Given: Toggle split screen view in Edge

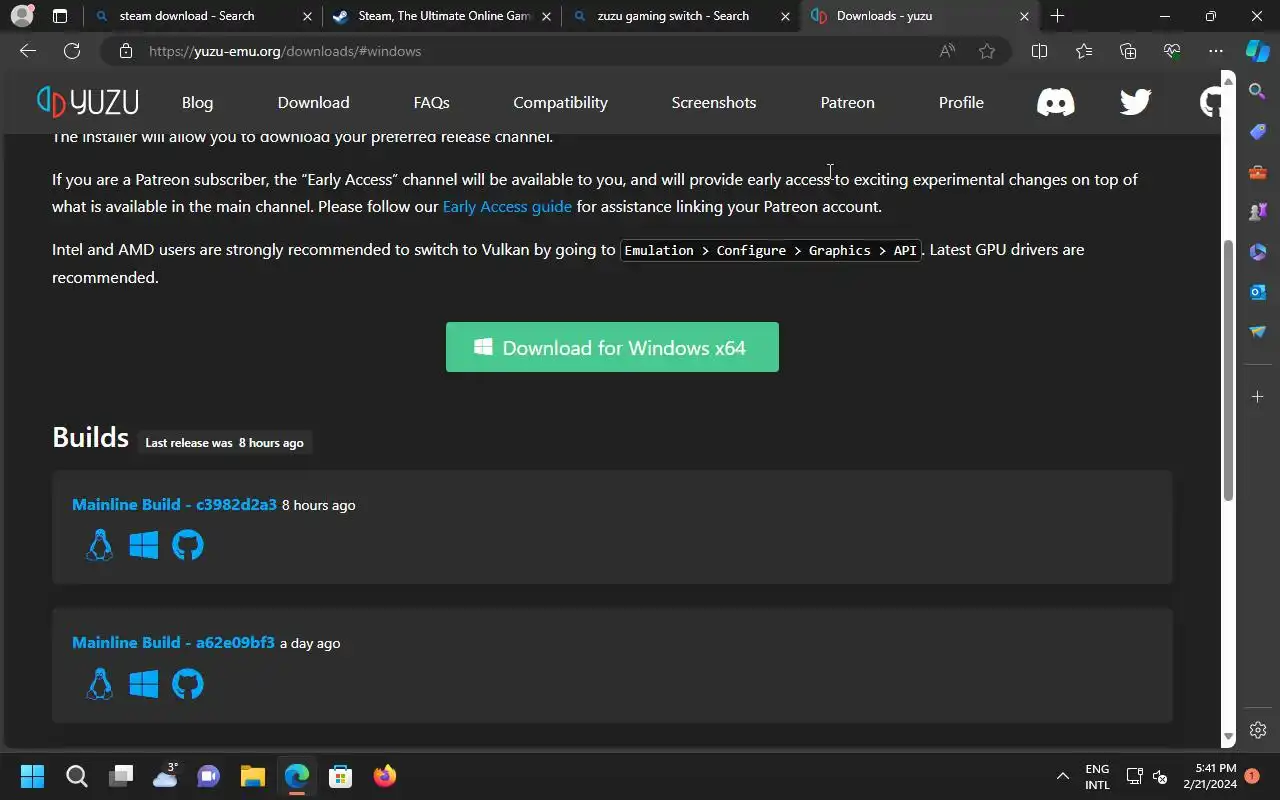Looking at the screenshot, I should pos(1039,51).
